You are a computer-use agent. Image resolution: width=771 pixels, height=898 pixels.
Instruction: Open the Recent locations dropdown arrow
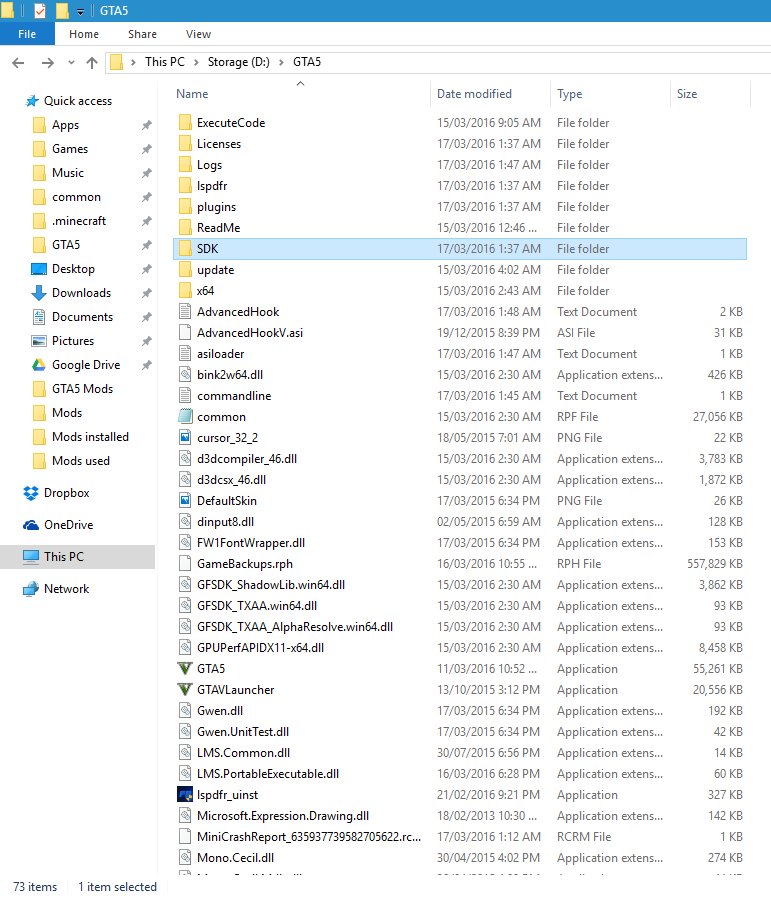71,62
